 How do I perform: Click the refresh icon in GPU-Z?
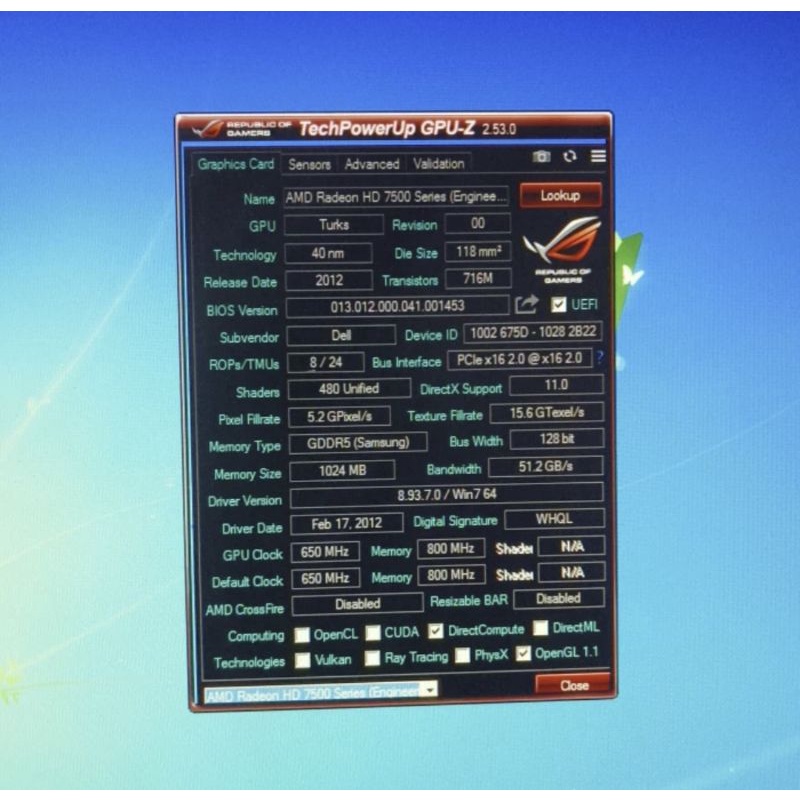570,156
